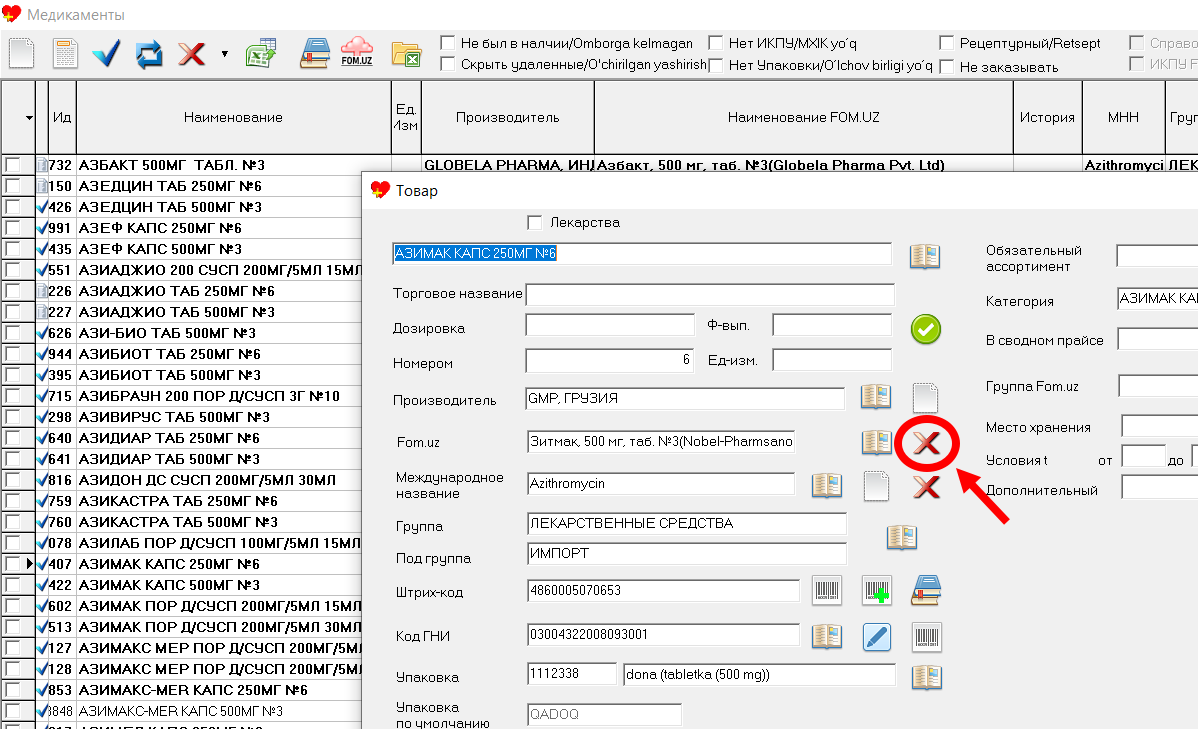1198x729 pixels.
Task: Refresh the list with the blue arrows icon
Action: pyautogui.click(x=149, y=54)
